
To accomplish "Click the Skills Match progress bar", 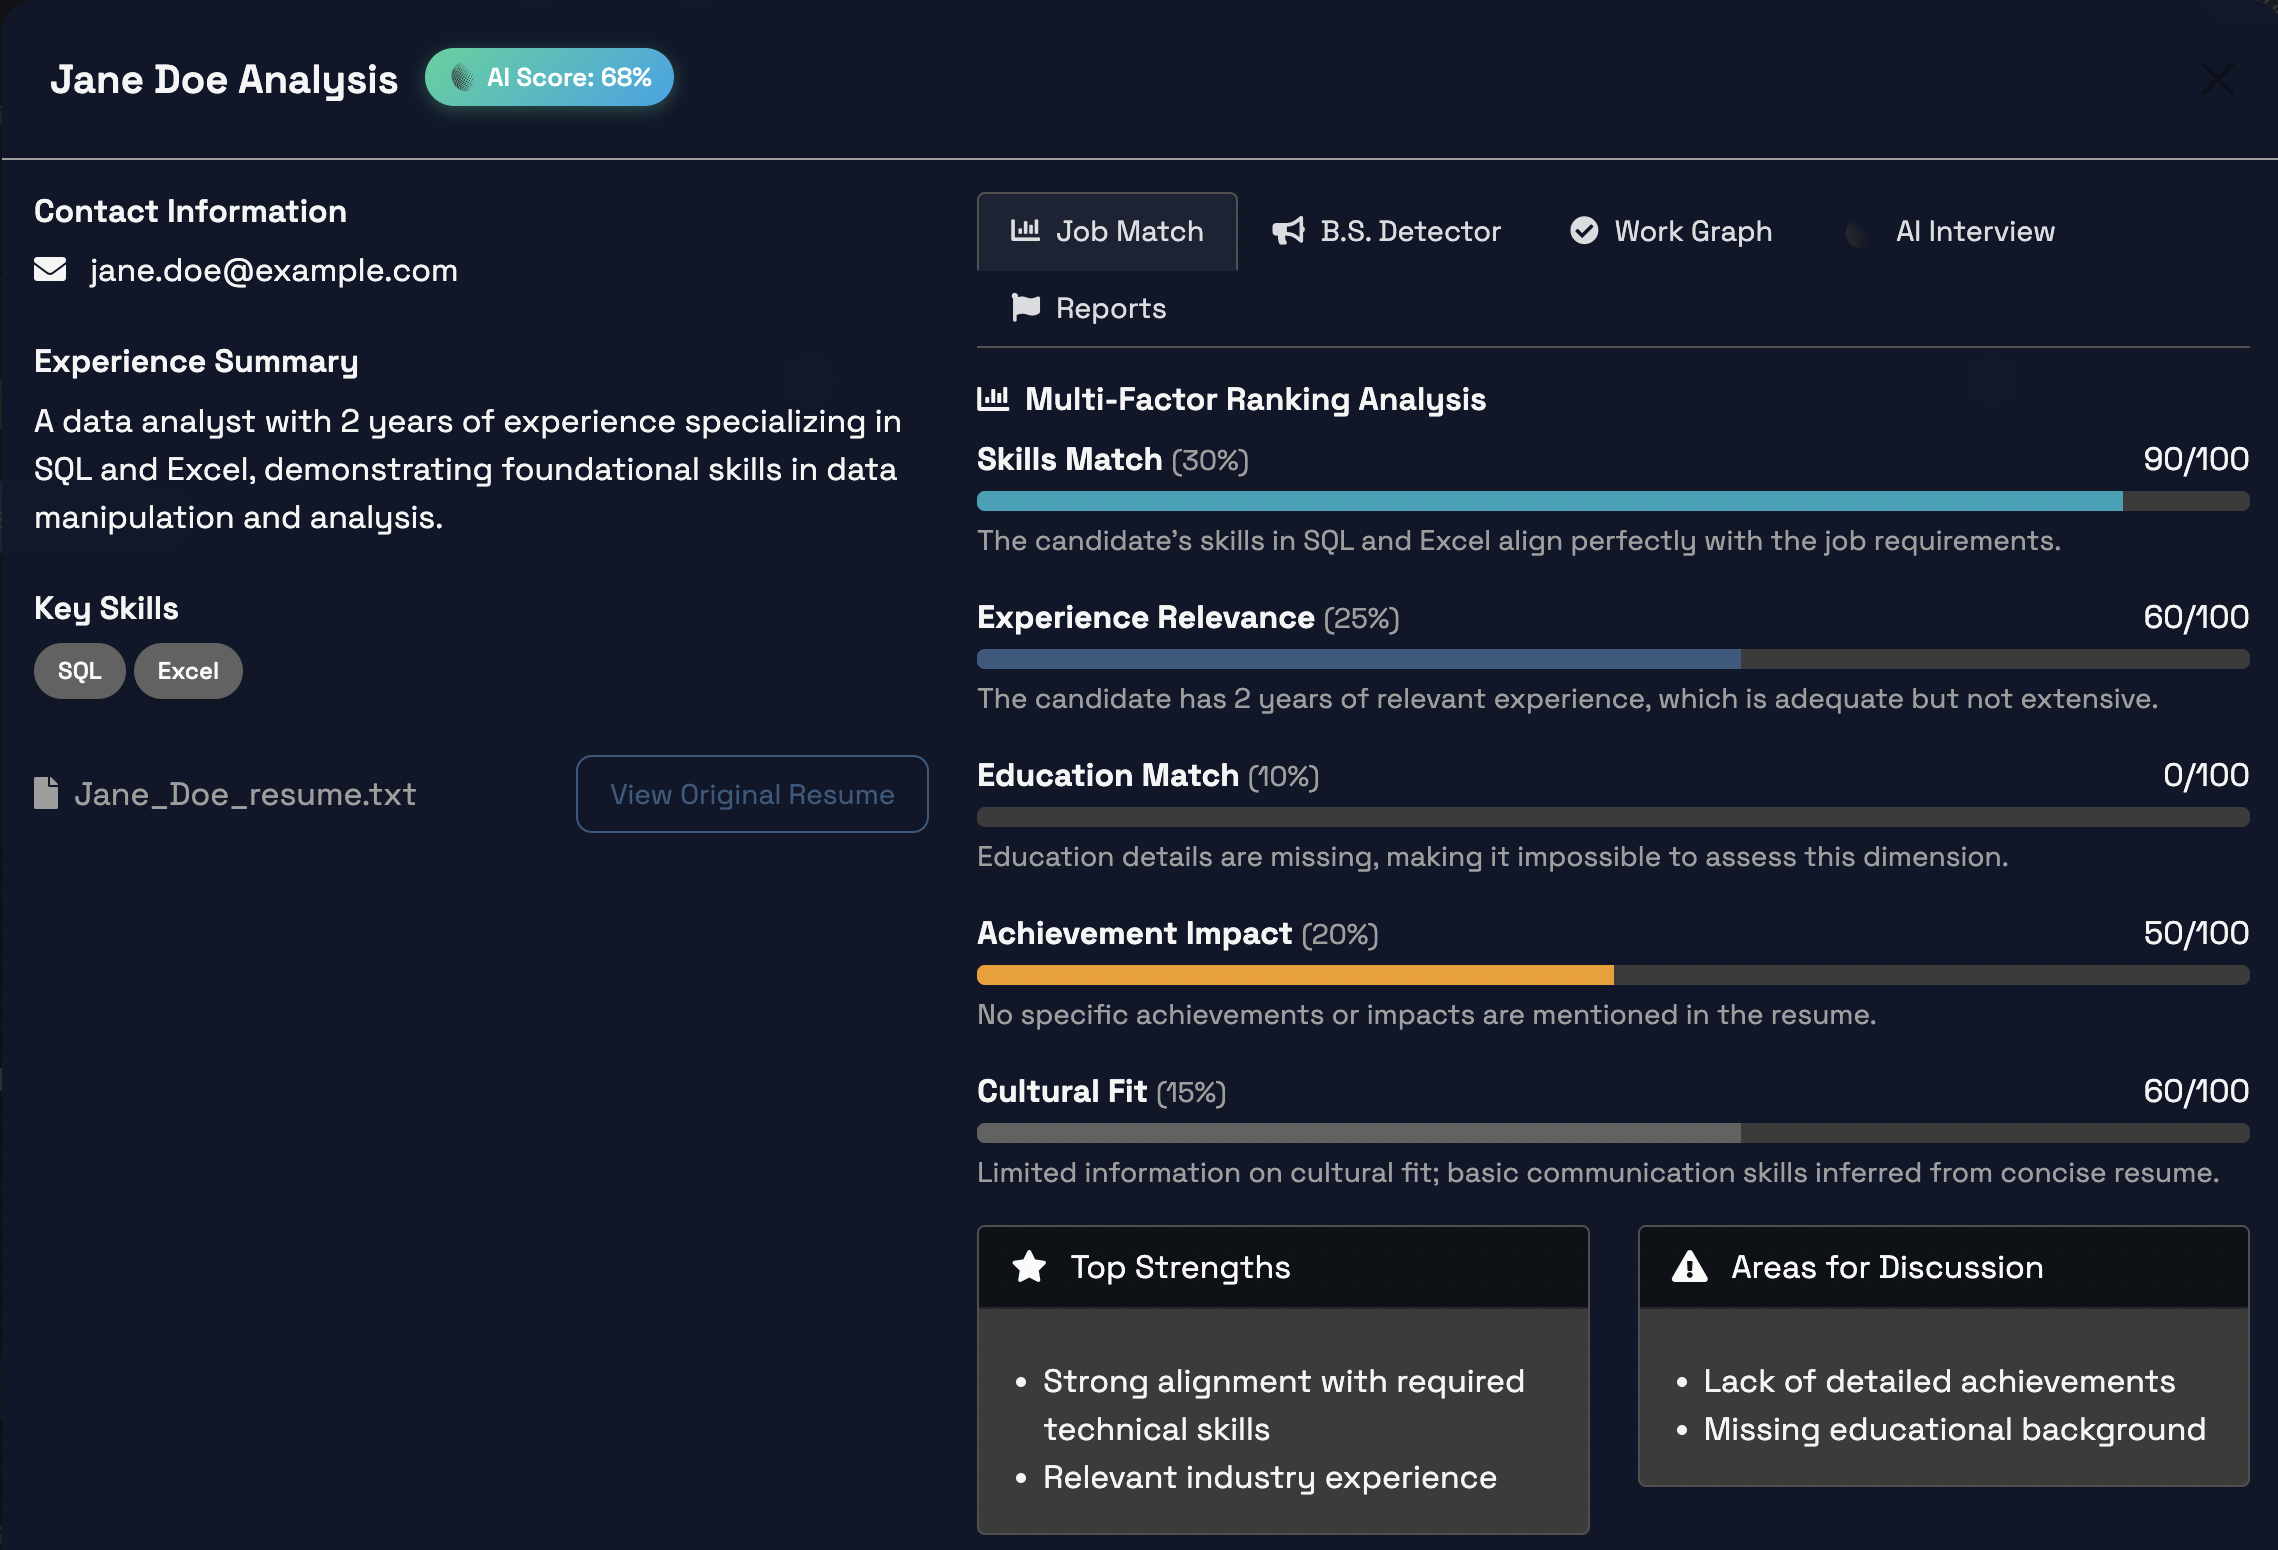I will (1613, 501).
